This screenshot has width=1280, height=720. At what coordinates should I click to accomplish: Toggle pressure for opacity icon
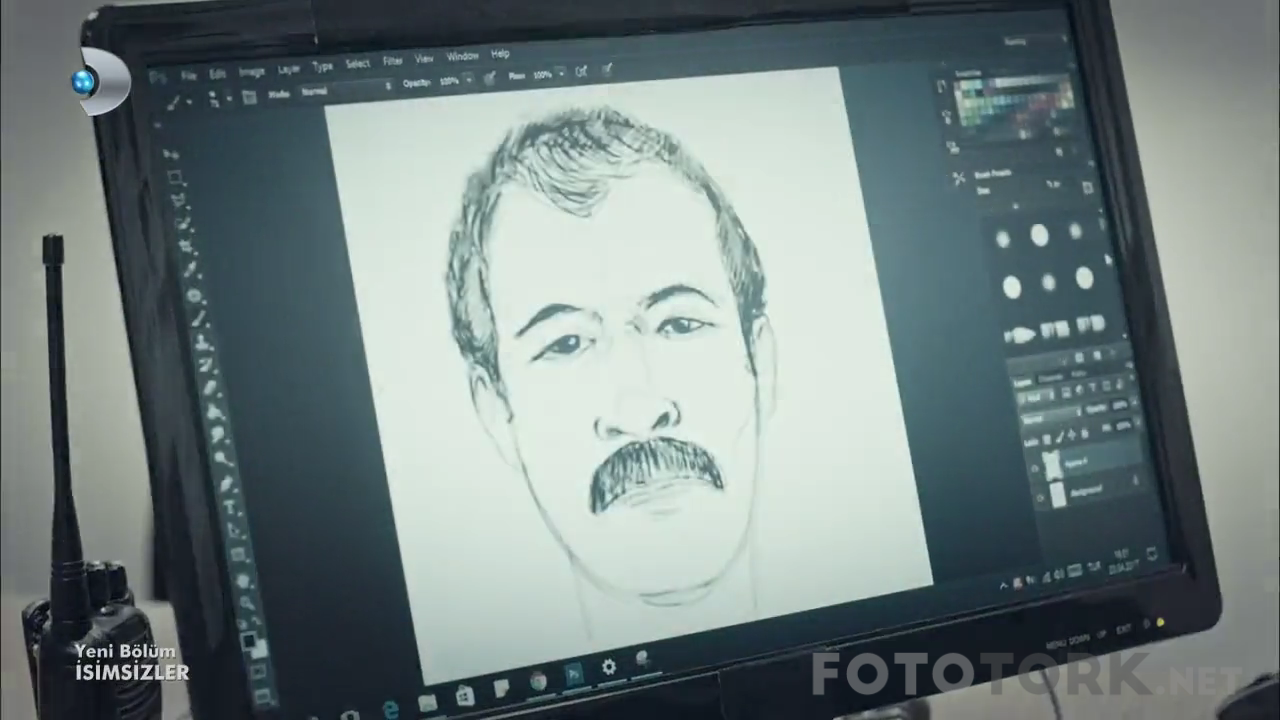tap(490, 78)
